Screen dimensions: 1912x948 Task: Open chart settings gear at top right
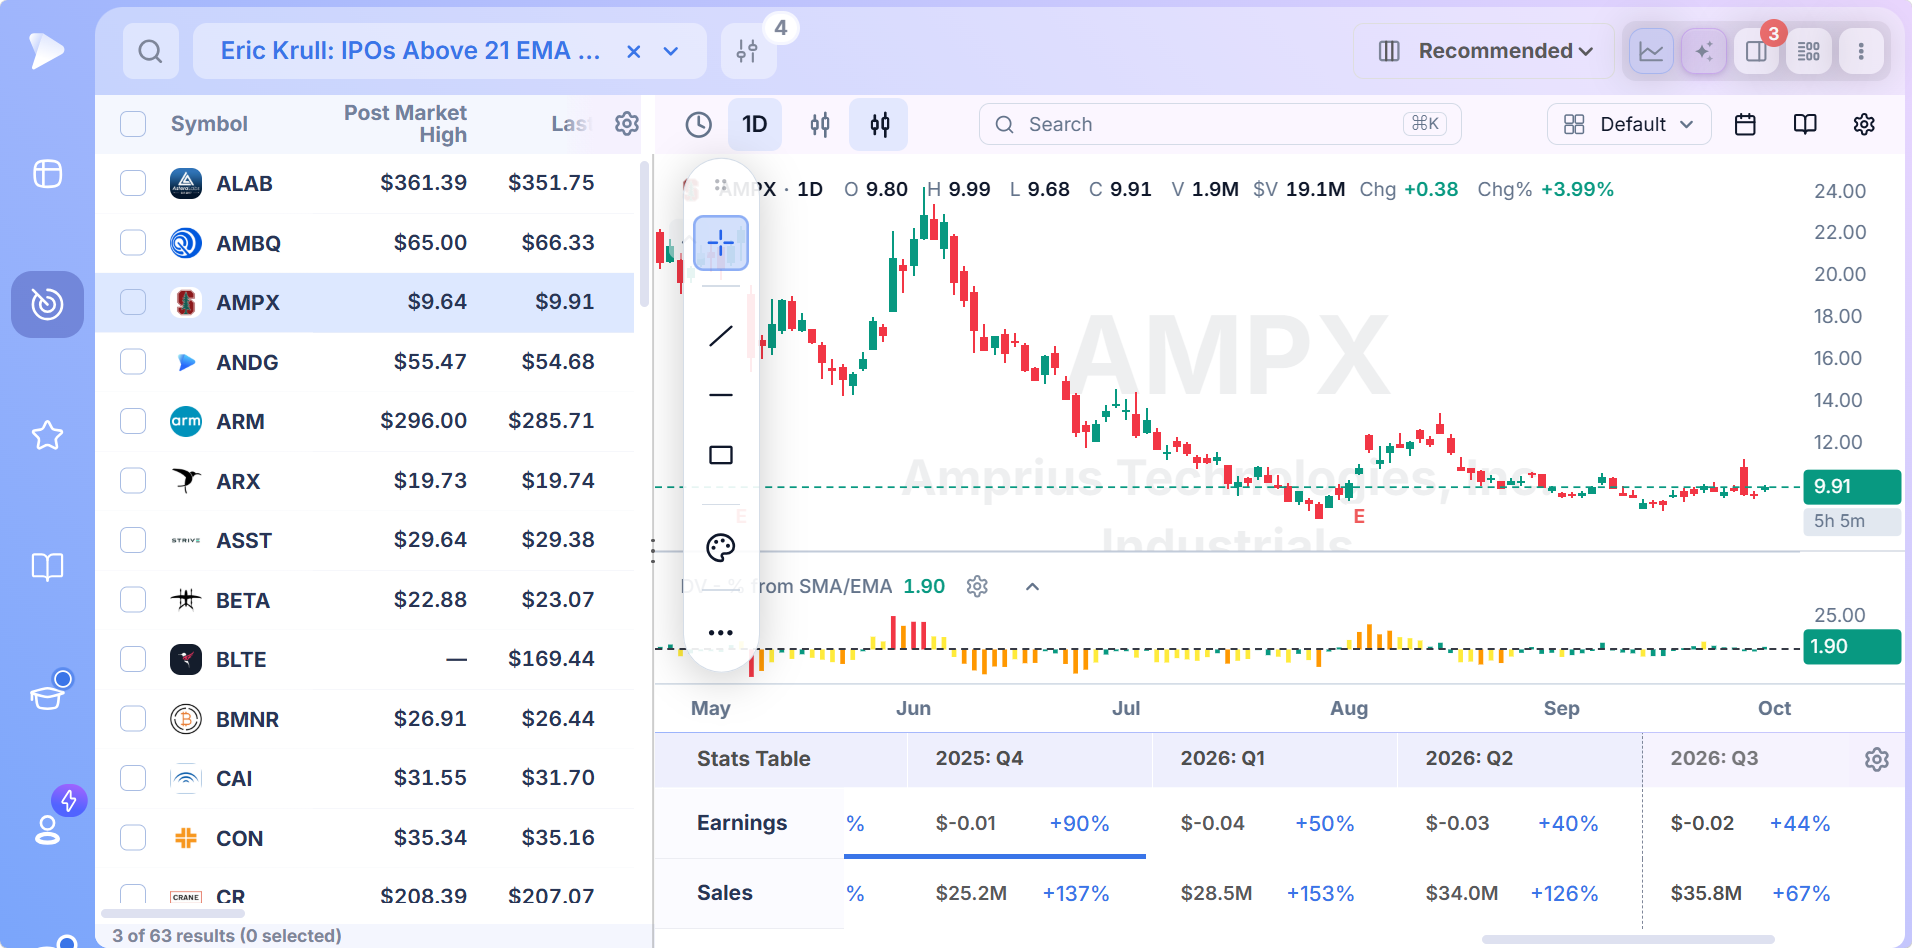1864,124
